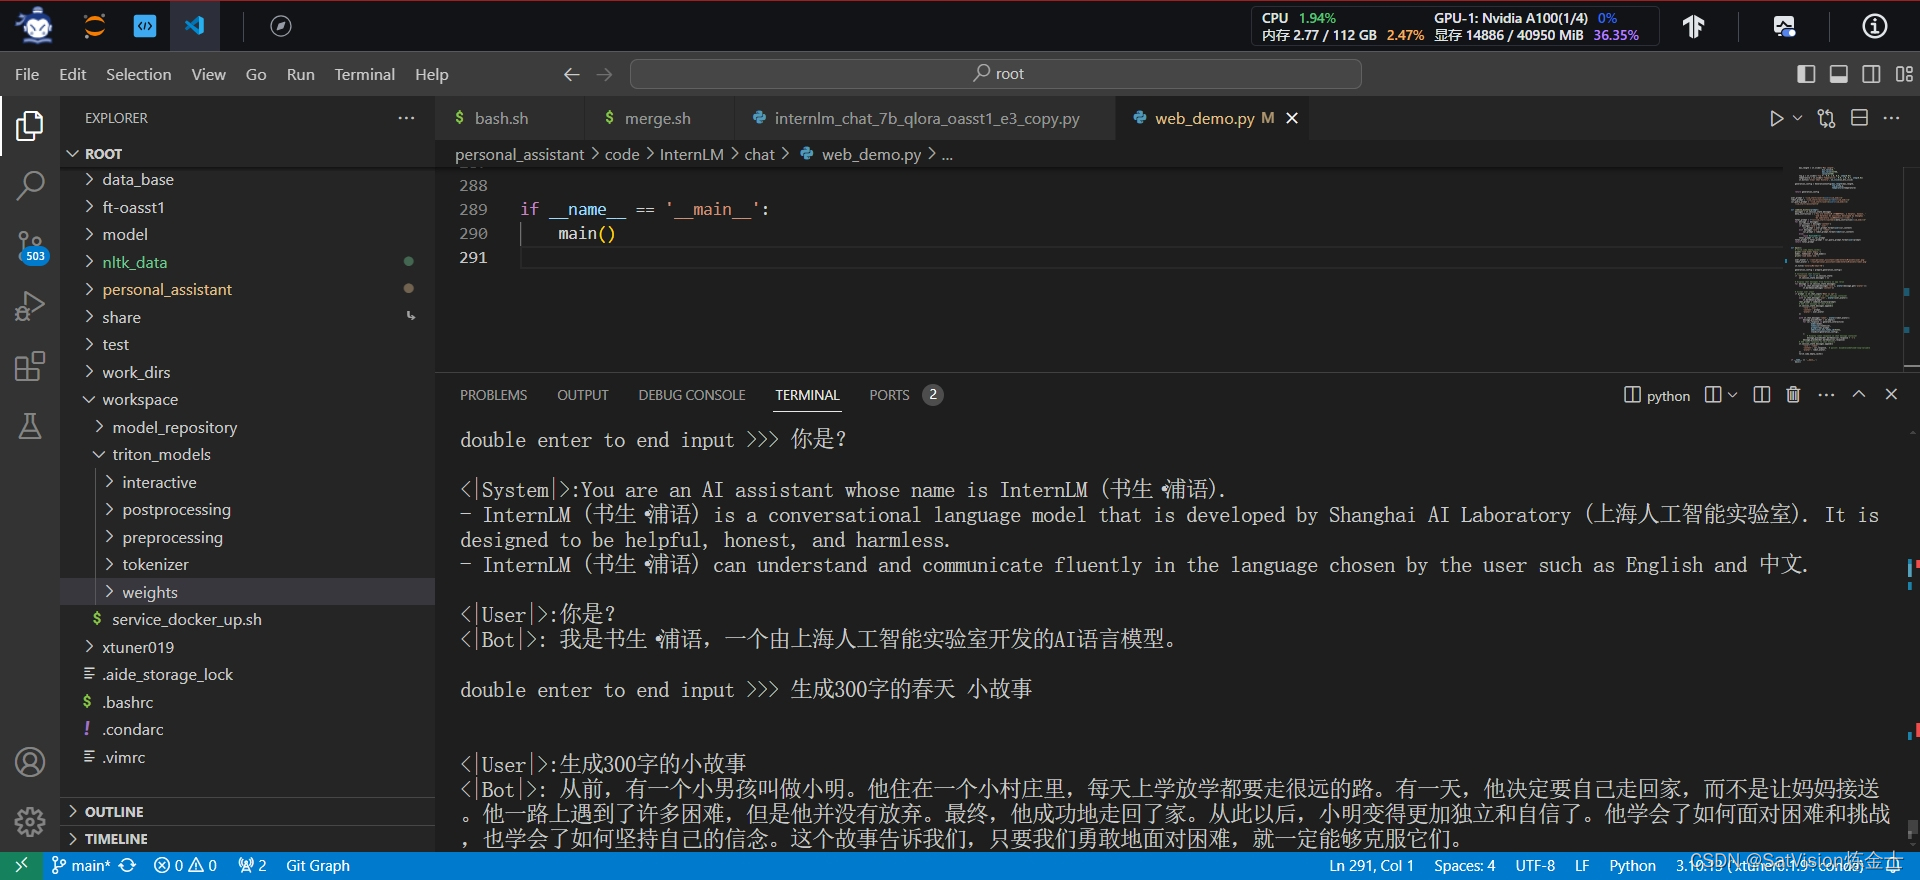This screenshot has height=880, width=1920.
Task: Open Git Graph from status bar
Action: pos(318,865)
